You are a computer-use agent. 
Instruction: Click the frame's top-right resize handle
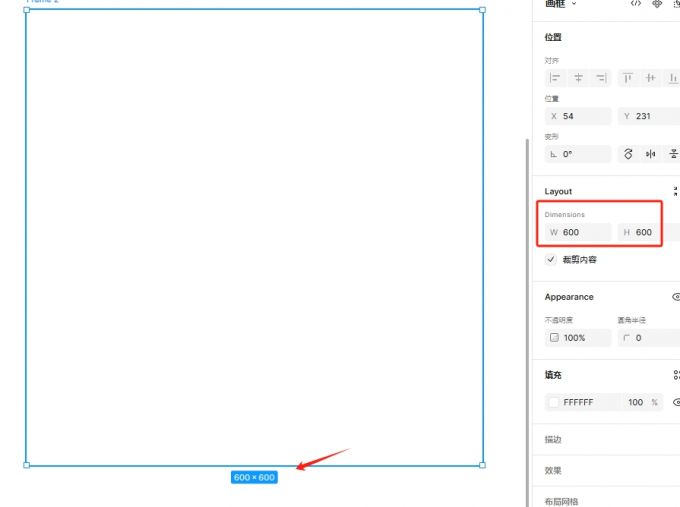[482, 10]
